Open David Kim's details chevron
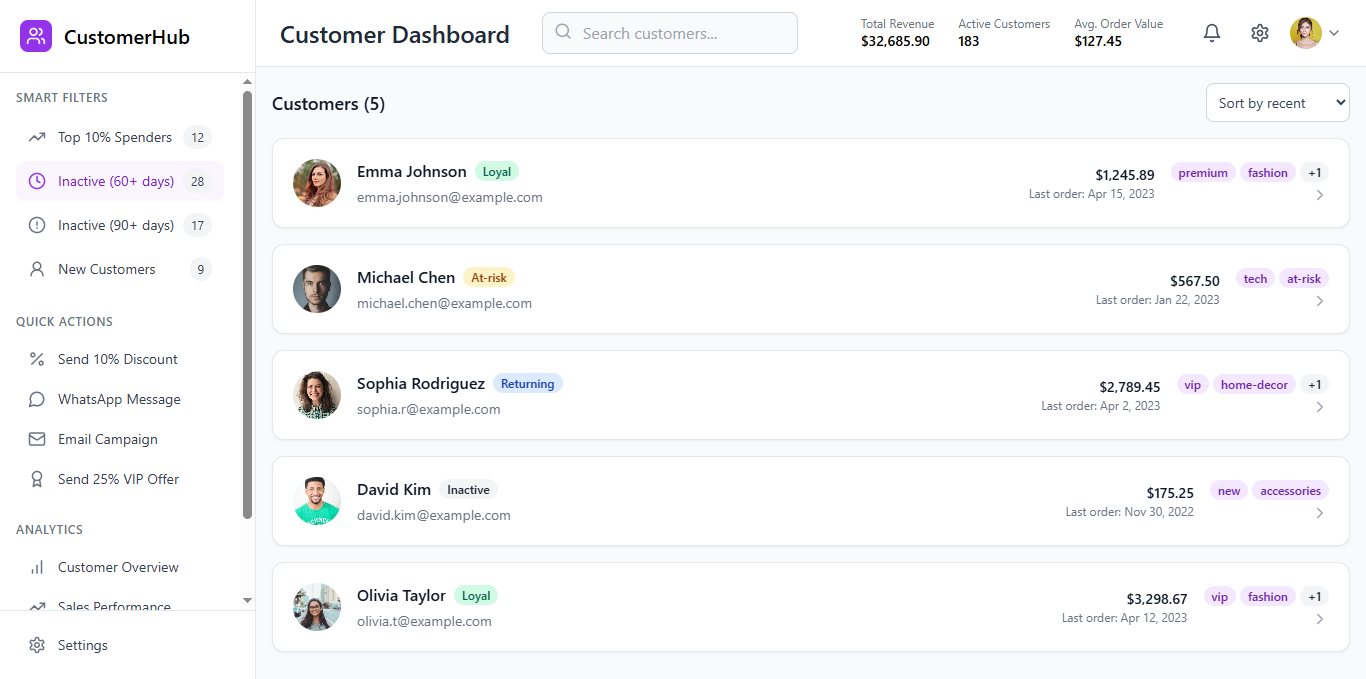The image size is (1366, 679). (1320, 513)
